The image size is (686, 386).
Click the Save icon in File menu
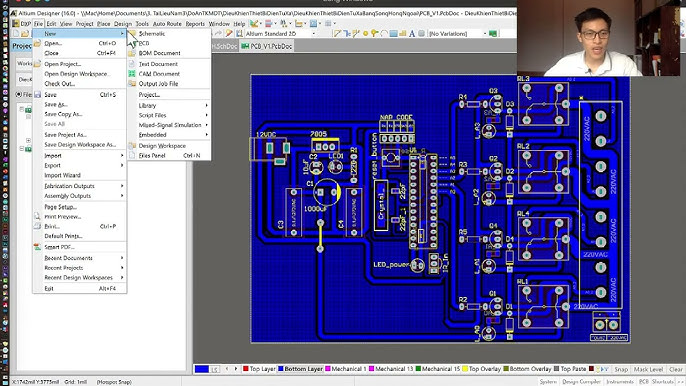point(38,95)
